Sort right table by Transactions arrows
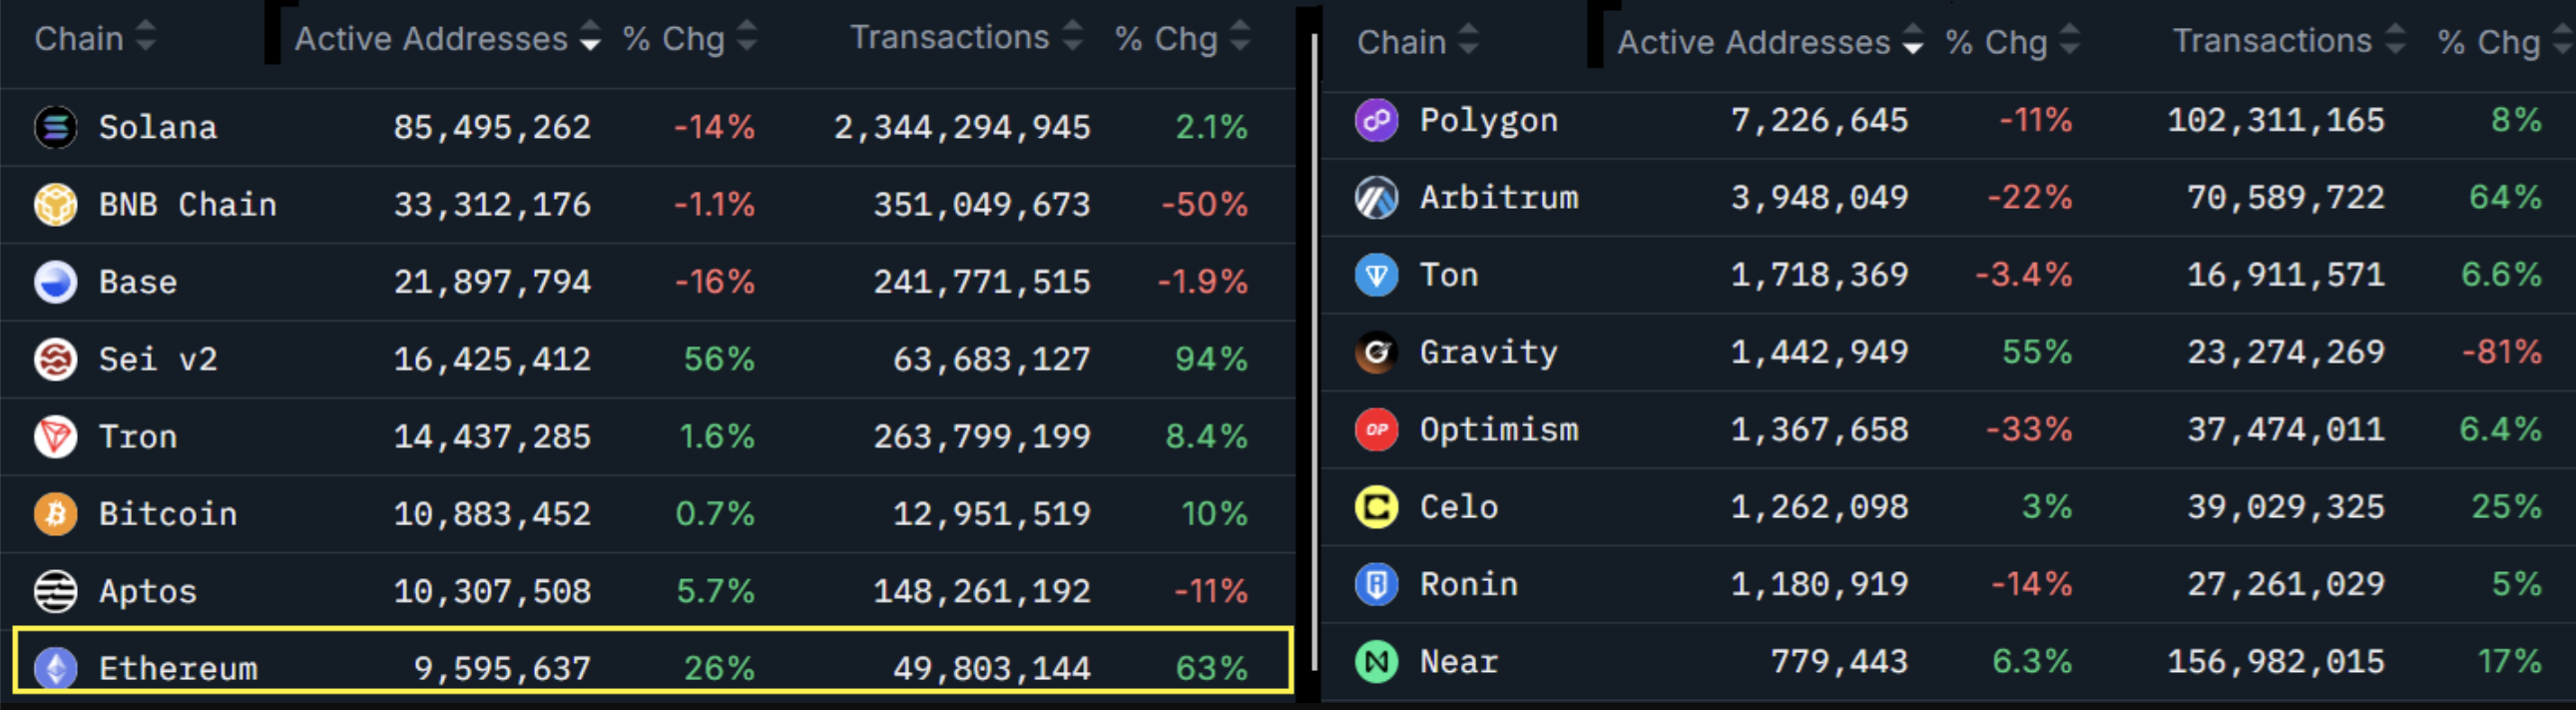This screenshot has width=2576, height=710. coord(2395,40)
